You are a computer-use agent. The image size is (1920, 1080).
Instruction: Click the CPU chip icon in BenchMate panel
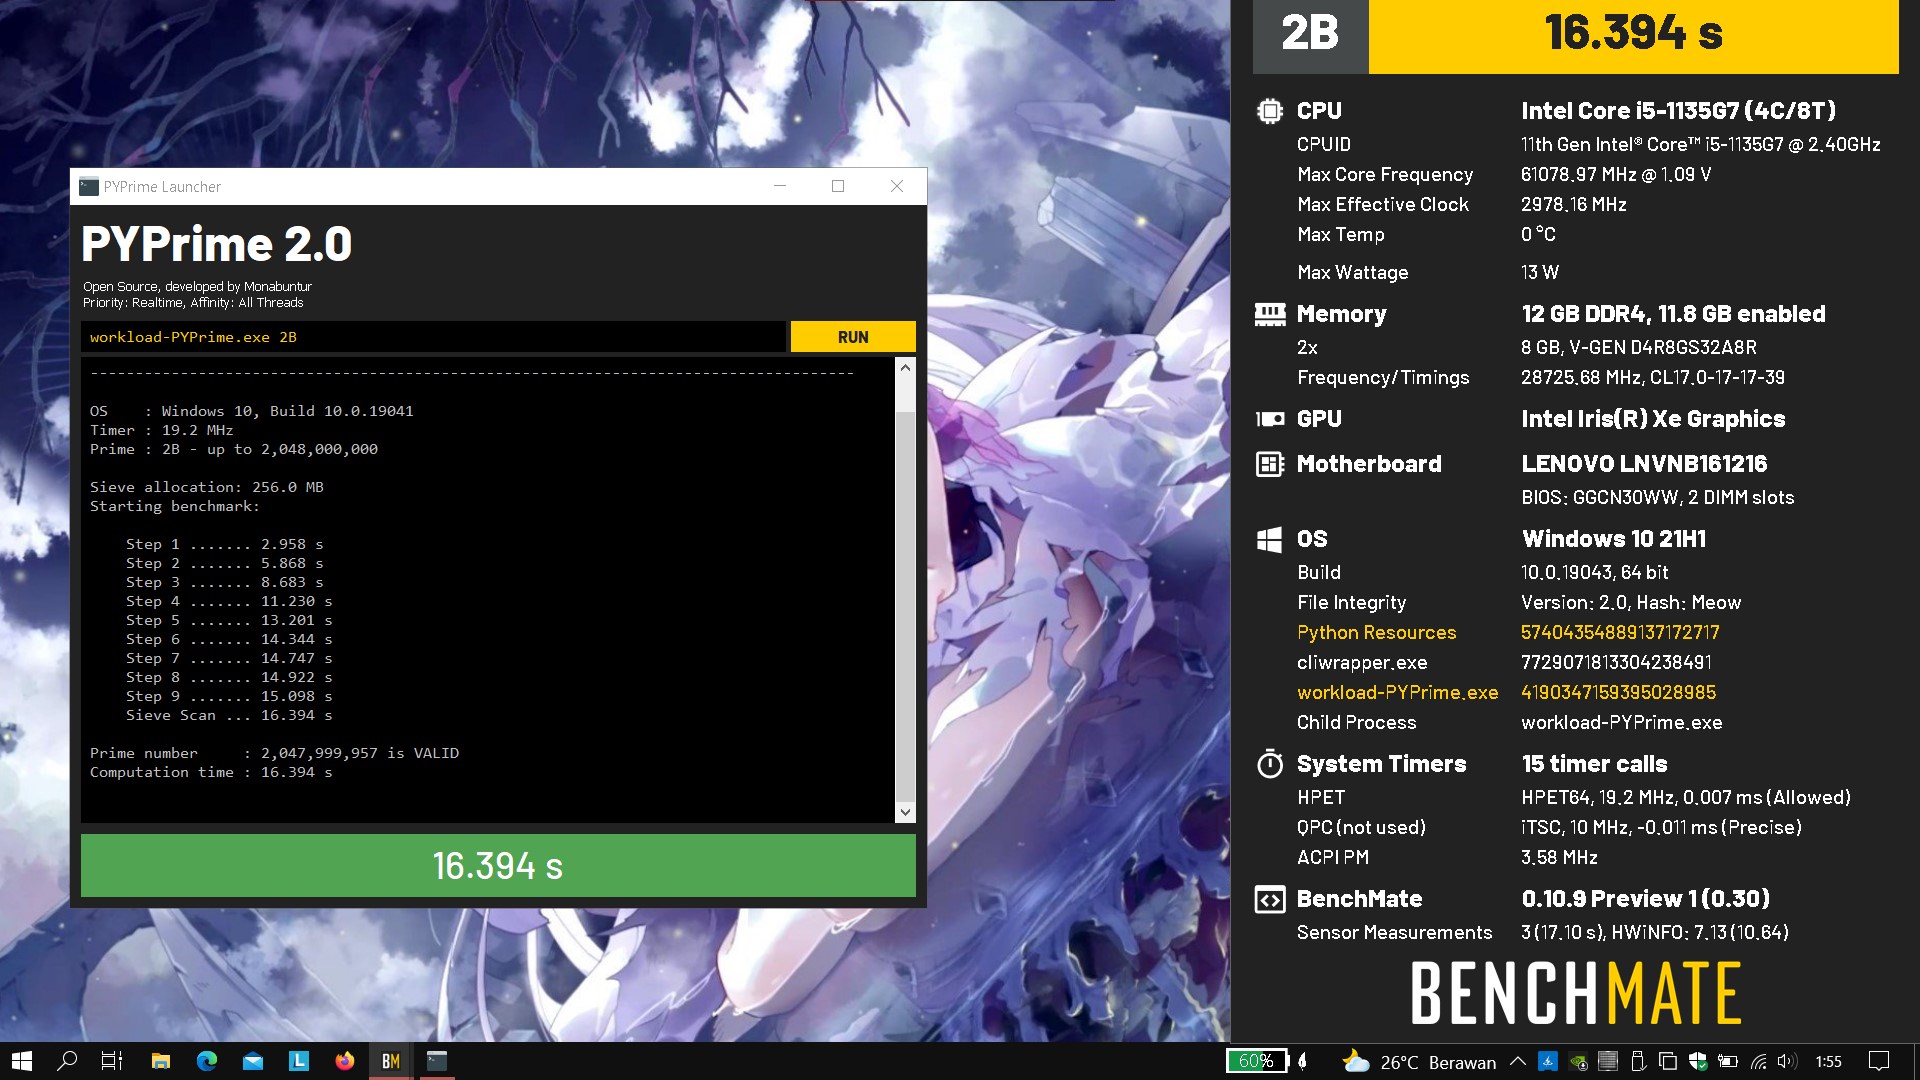click(x=1270, y=111)
